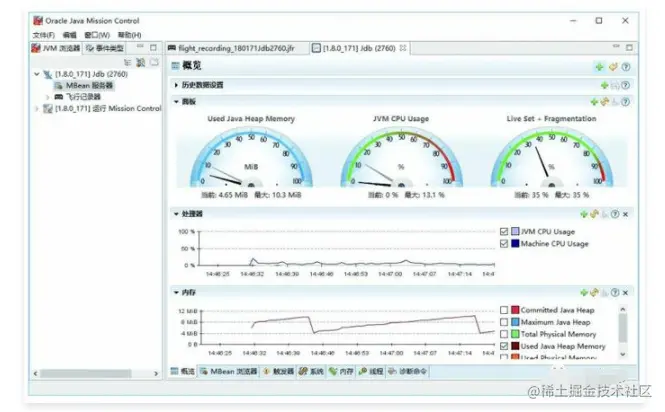
Task: Enable the Committed Java Heap checkbox
Action: tap(504, 310)
